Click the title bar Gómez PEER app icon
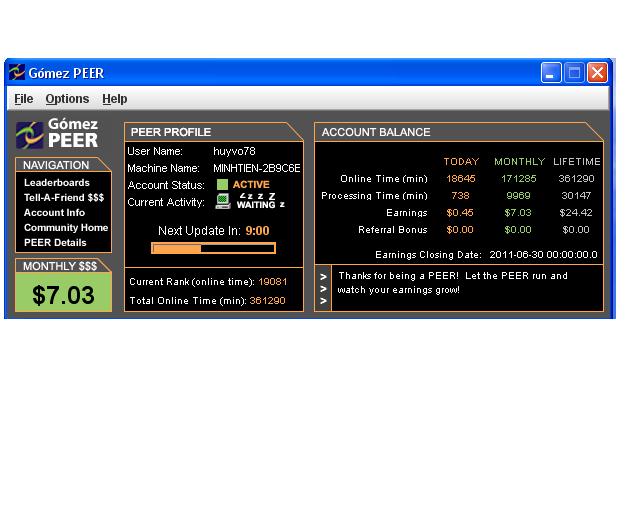640x512 pixels. click(x=17, y=73)
